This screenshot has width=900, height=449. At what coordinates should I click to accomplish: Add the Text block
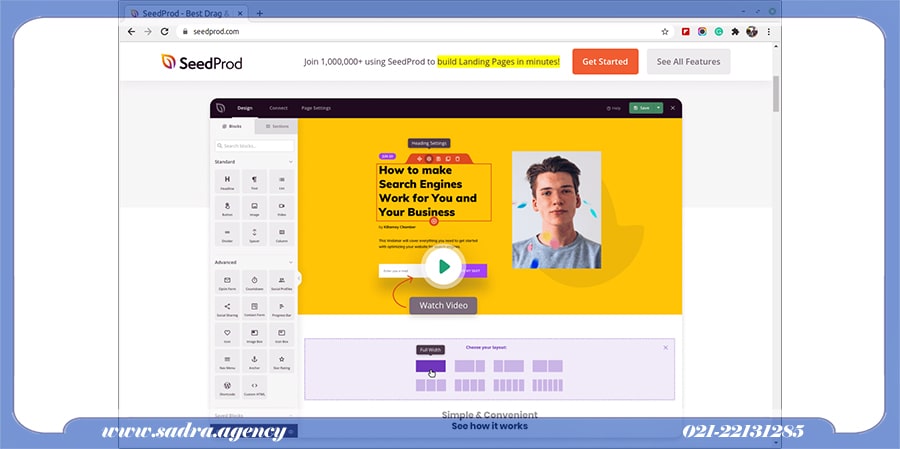pos(254,181)
